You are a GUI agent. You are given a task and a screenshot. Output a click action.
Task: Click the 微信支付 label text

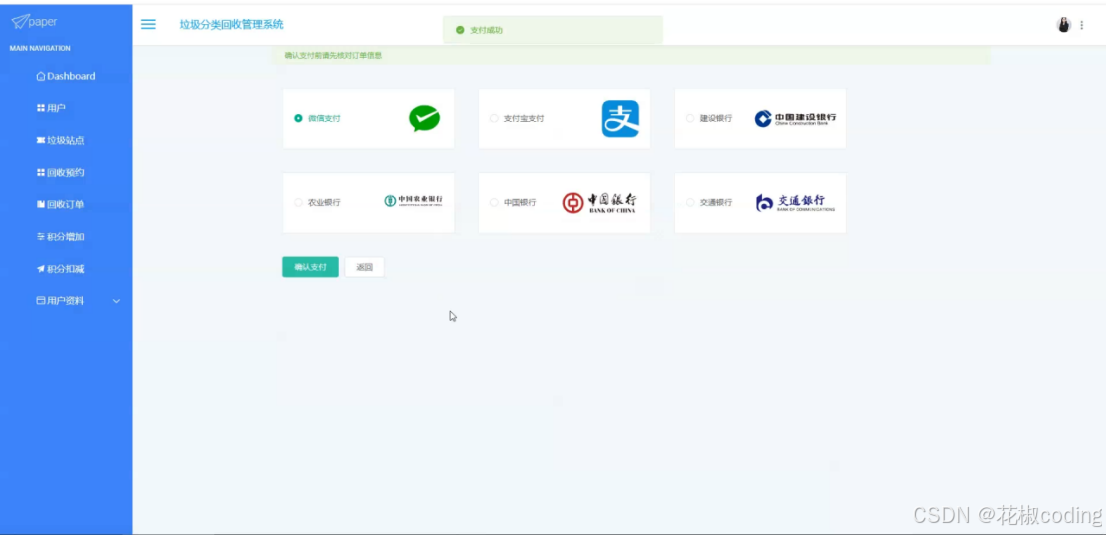tap(324, 119)
